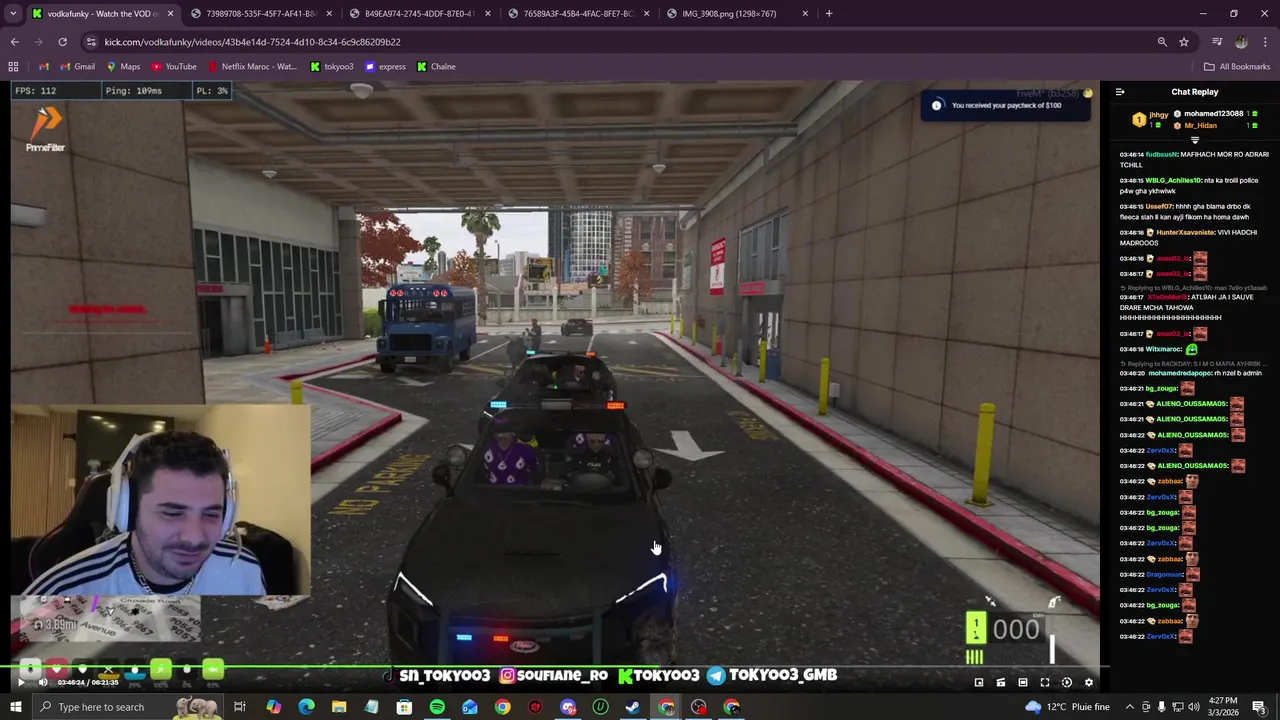The height and width of the screenshot is (720, 1280).
Task: Switch to the 73989708-535F tab
Action: click(261, 14)
